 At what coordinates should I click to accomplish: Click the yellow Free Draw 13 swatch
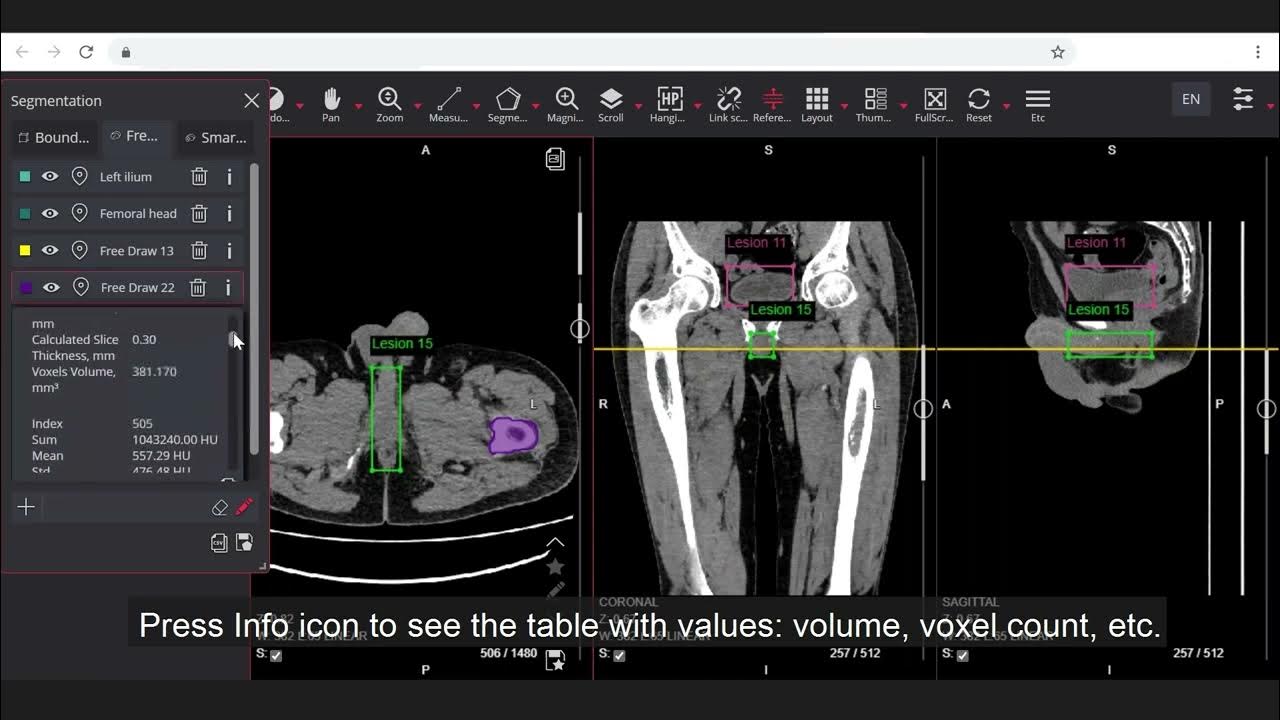pyautogui.click(x=25, y=251)
